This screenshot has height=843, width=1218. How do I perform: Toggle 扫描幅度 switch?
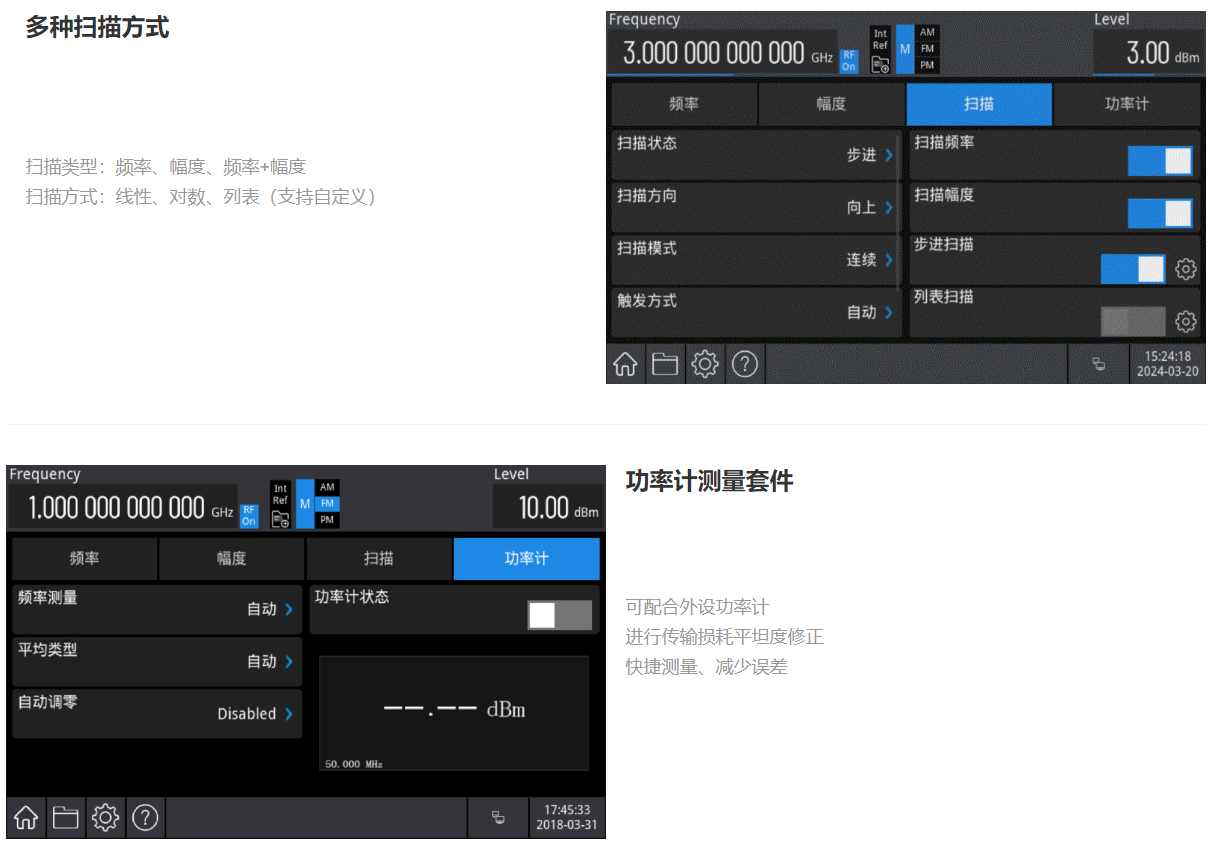[1160, 213]
